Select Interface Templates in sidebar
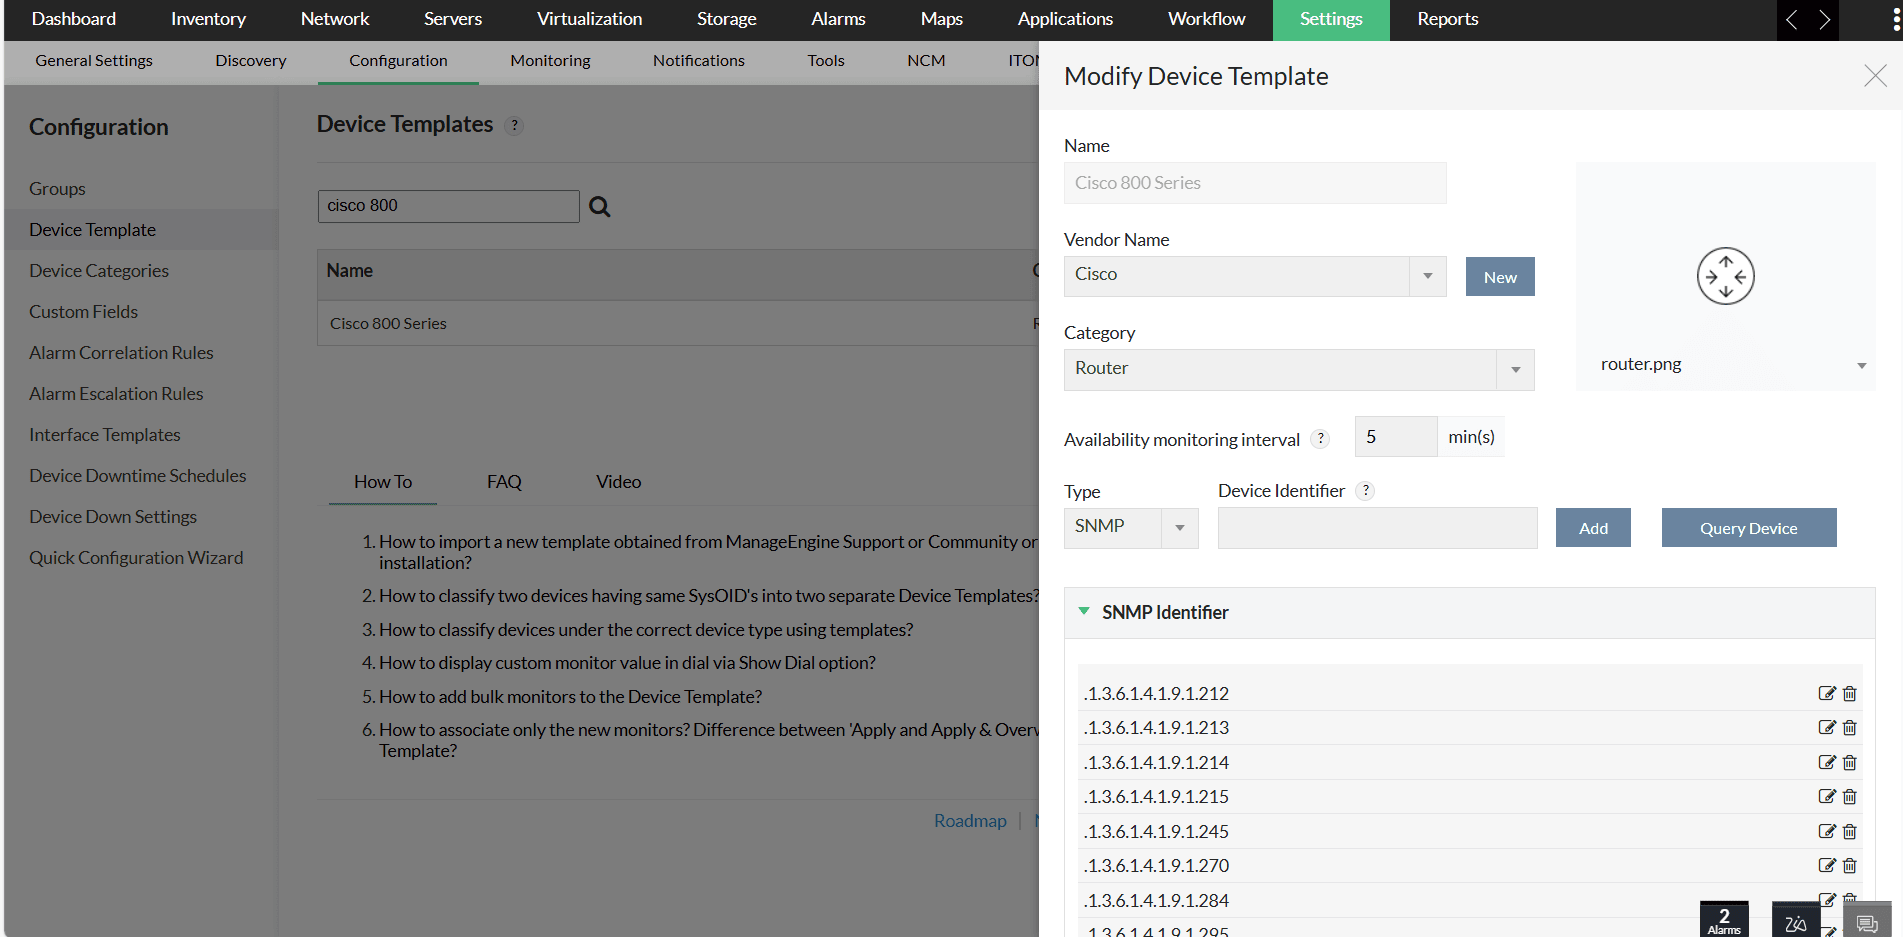 click(105, 435)
